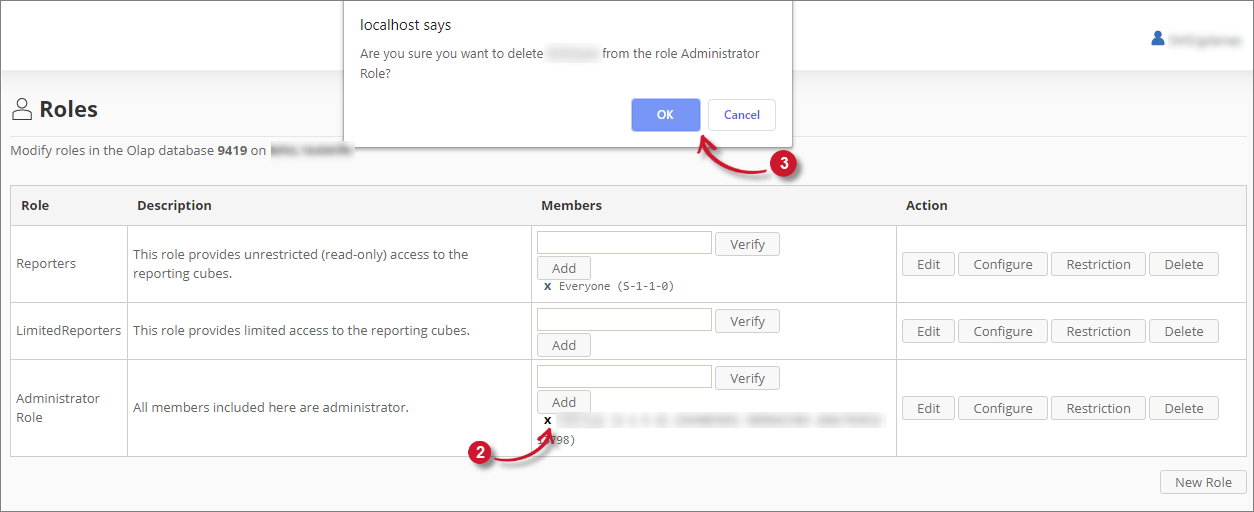
Task: Verify the member for Reporters role
Action: [x=747, y=244]
